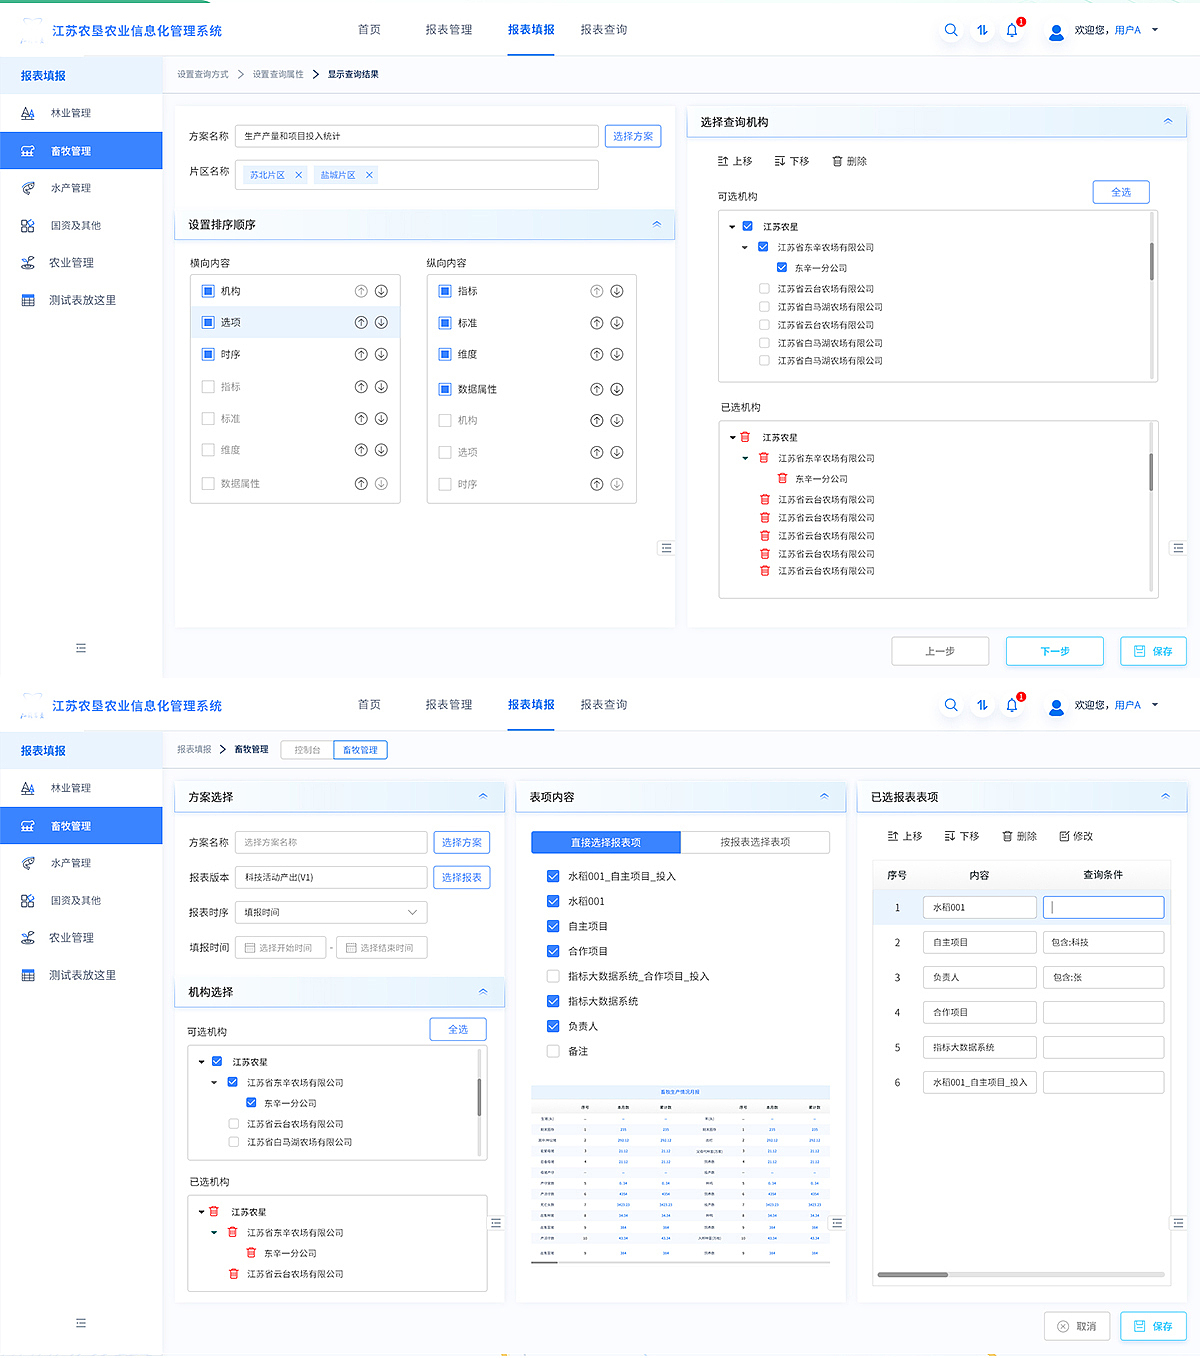Open the 报表时序 dropdown showing 填报时间

point(331,912)
